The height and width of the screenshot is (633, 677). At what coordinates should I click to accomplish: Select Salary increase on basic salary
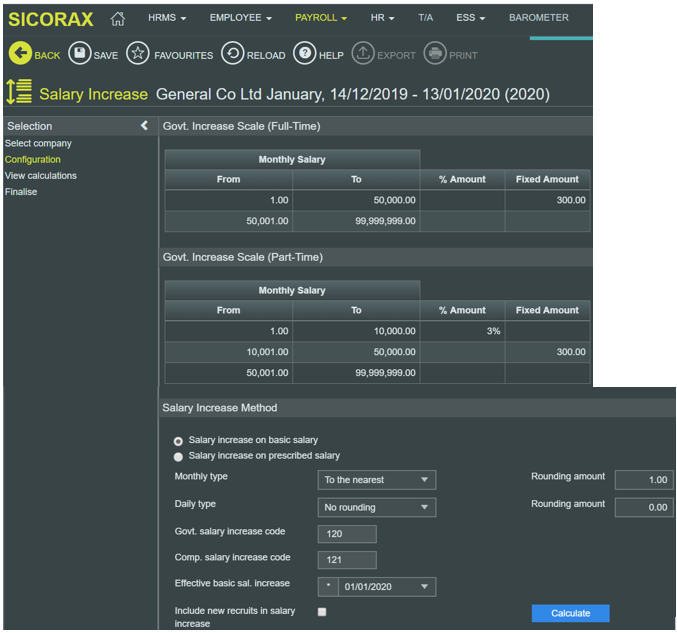coord(179,441)
